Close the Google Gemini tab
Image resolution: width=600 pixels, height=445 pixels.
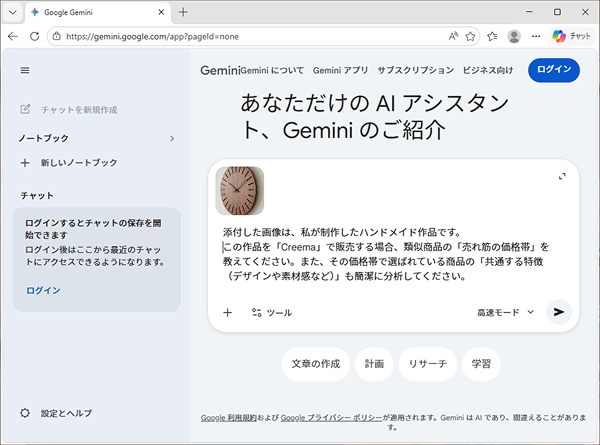161,12
